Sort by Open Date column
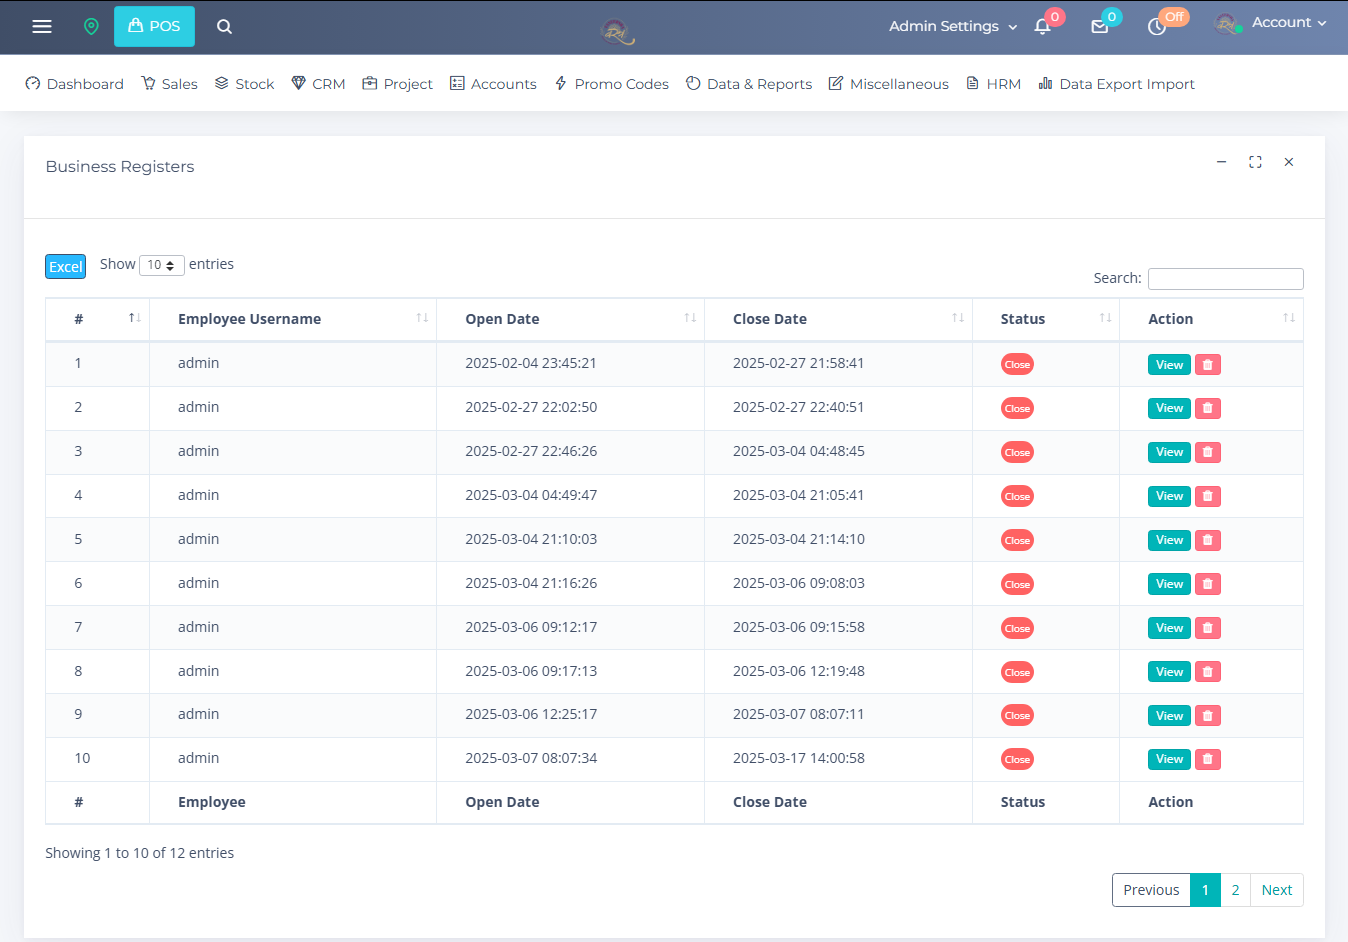The height and width of the screenshot is (942, 1348). pos(570,319)
